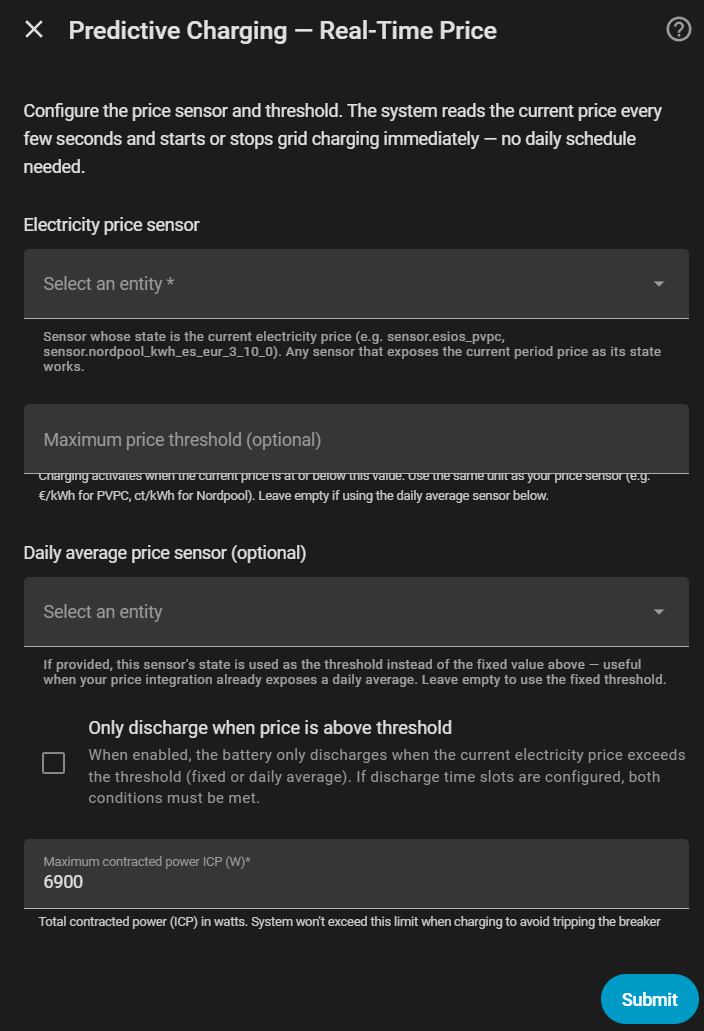Open the help icon in the header

678,30
